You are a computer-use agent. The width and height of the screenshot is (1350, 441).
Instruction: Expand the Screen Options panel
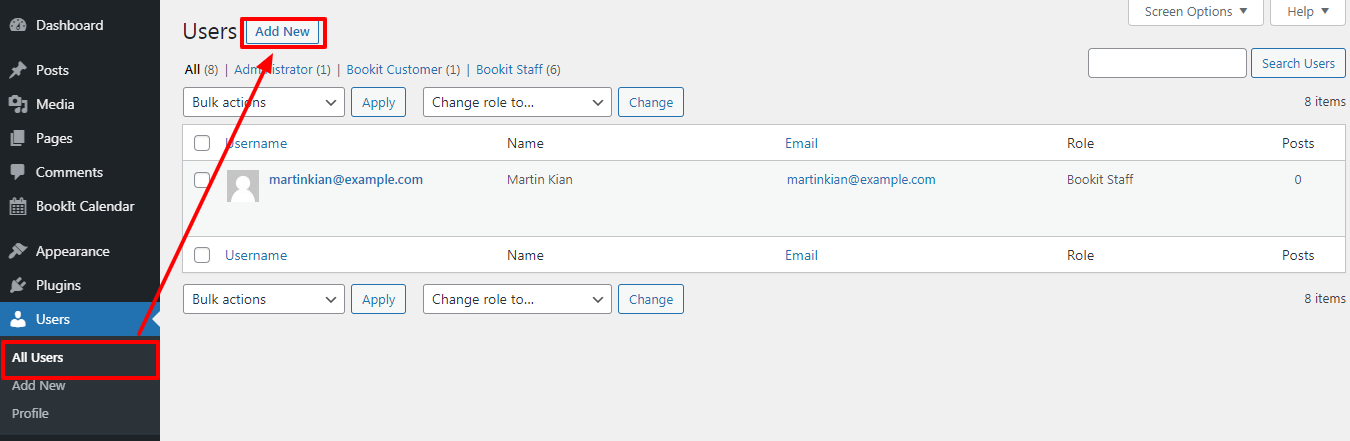point(1196,12)
